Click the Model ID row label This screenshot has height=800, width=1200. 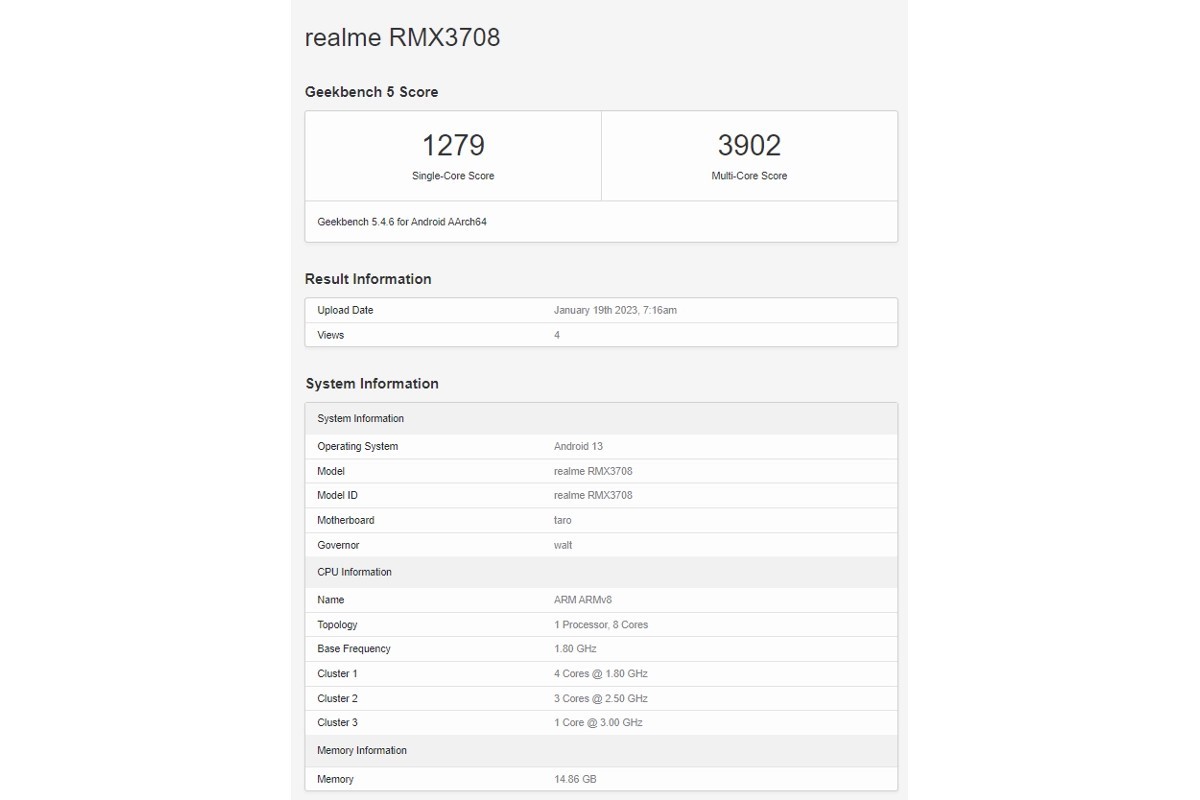337,495
